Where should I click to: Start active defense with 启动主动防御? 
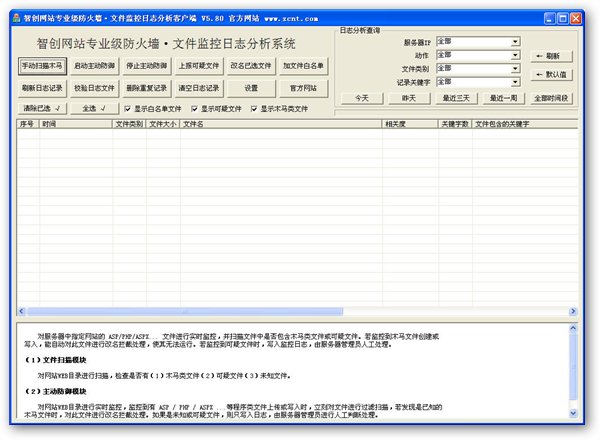click(94, 66)
